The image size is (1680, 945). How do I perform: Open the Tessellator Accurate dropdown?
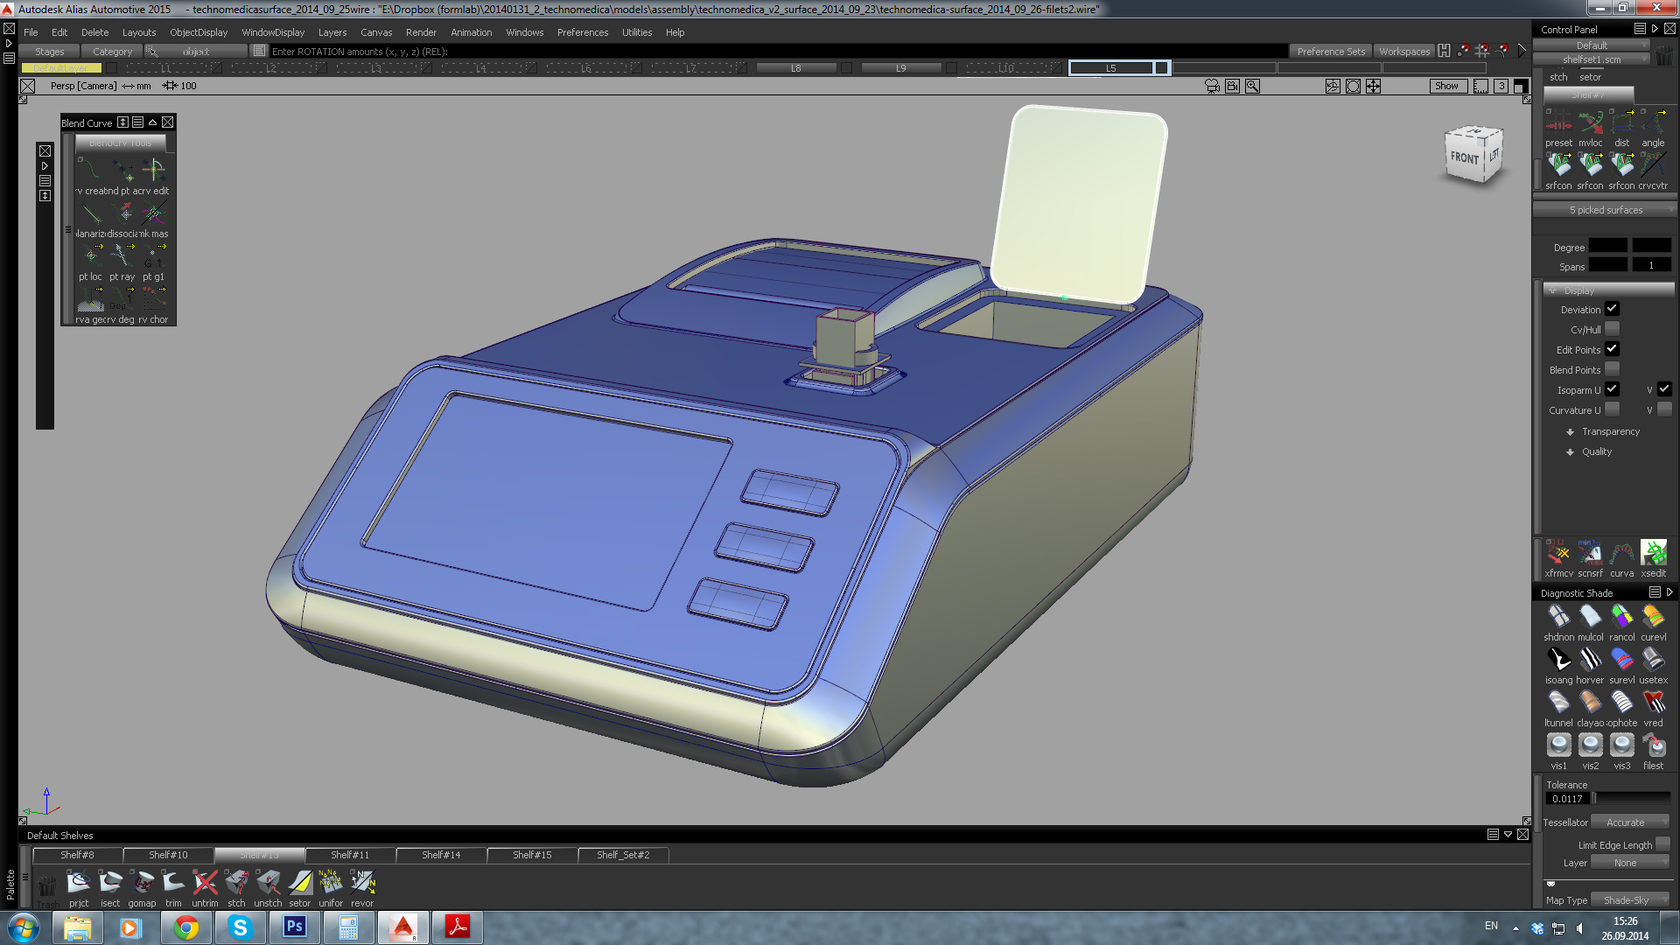pos(1630,822)
